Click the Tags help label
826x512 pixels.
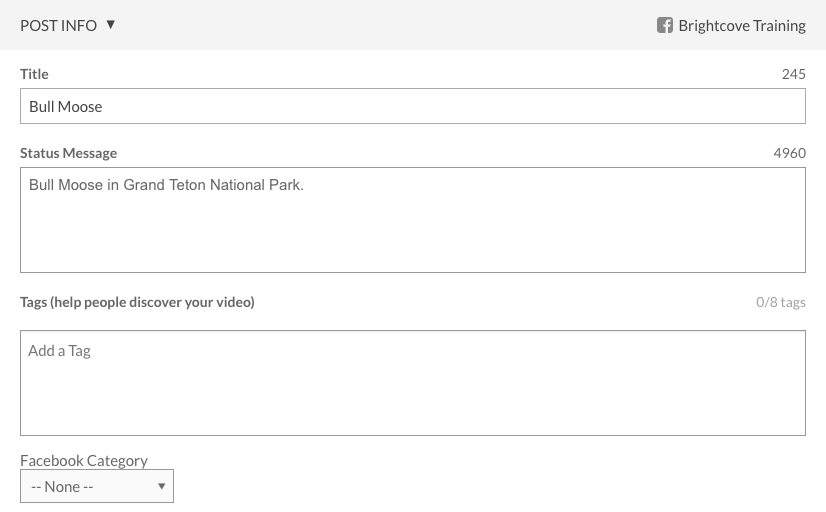[137, 302]
